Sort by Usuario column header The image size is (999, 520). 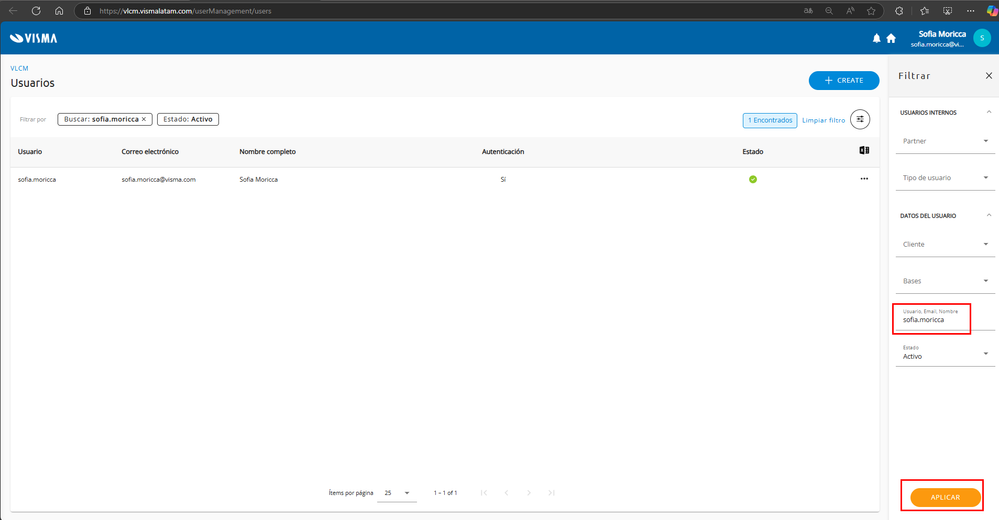point(30,152)
